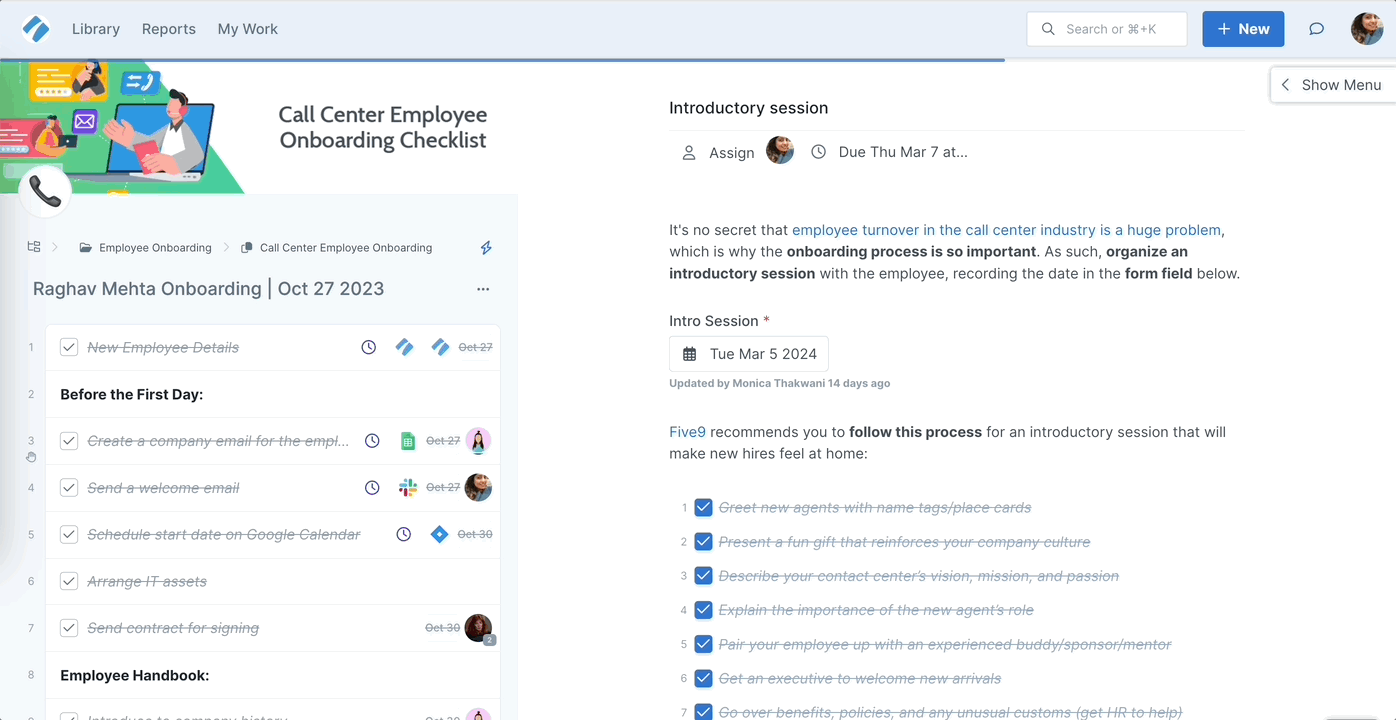Uncheck Schedule start date on Google Calendar
This screenshot has height=720, width=1396.
click(x=69, y=535)
